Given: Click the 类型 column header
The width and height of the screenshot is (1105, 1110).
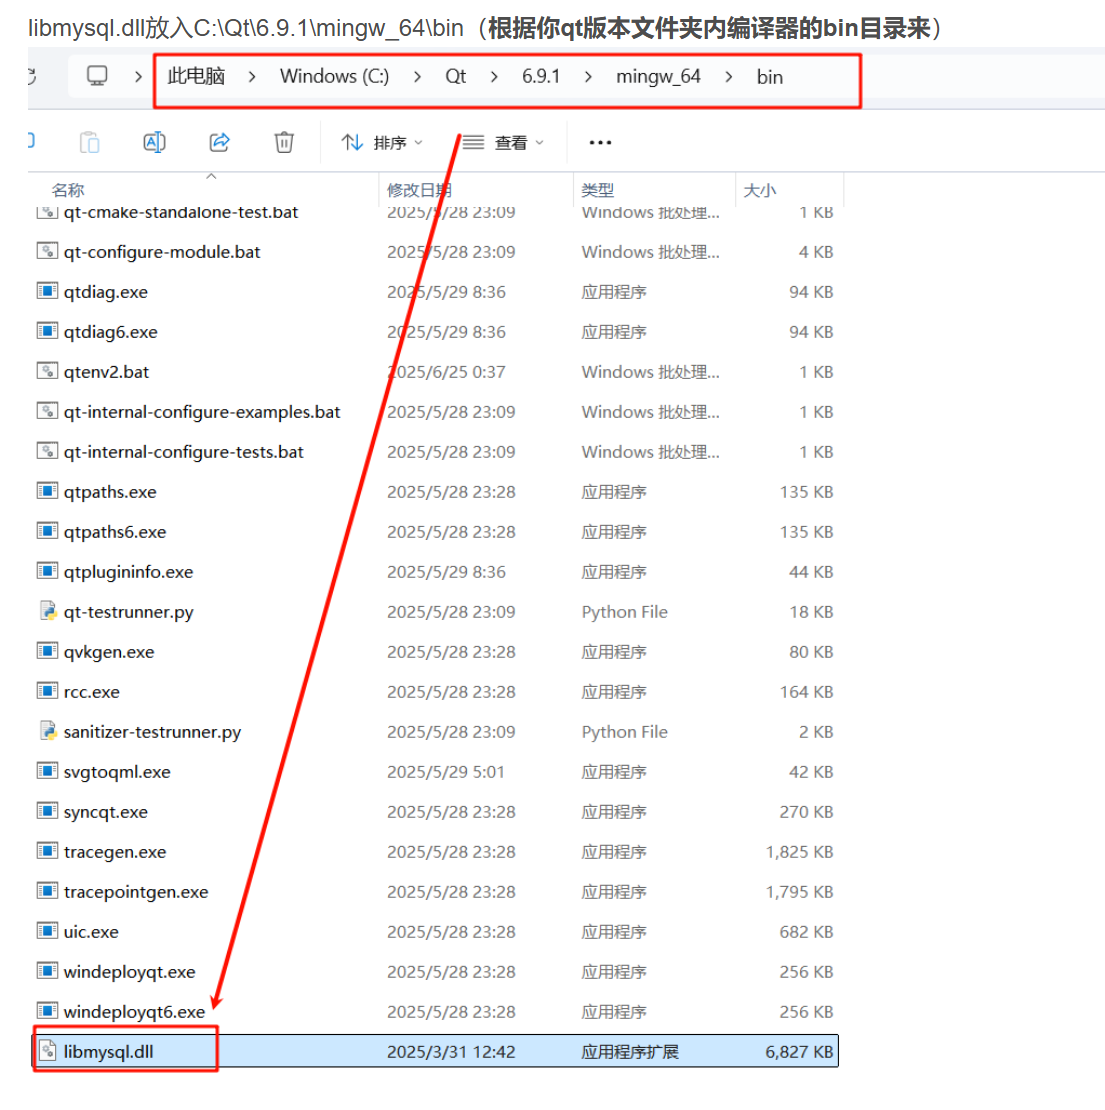Looking at the screenshot, I should [x=596, y=190].
